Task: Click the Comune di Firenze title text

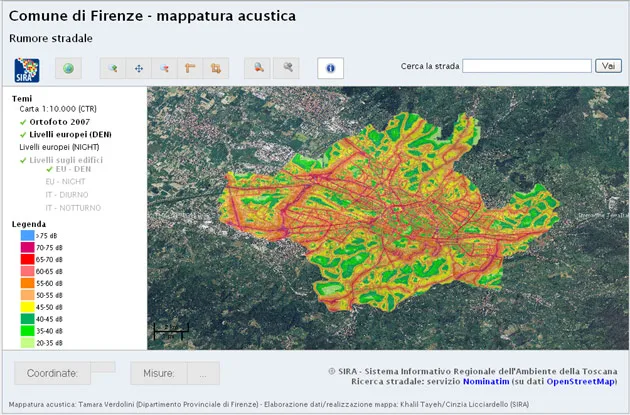Action: pos(152,16)
